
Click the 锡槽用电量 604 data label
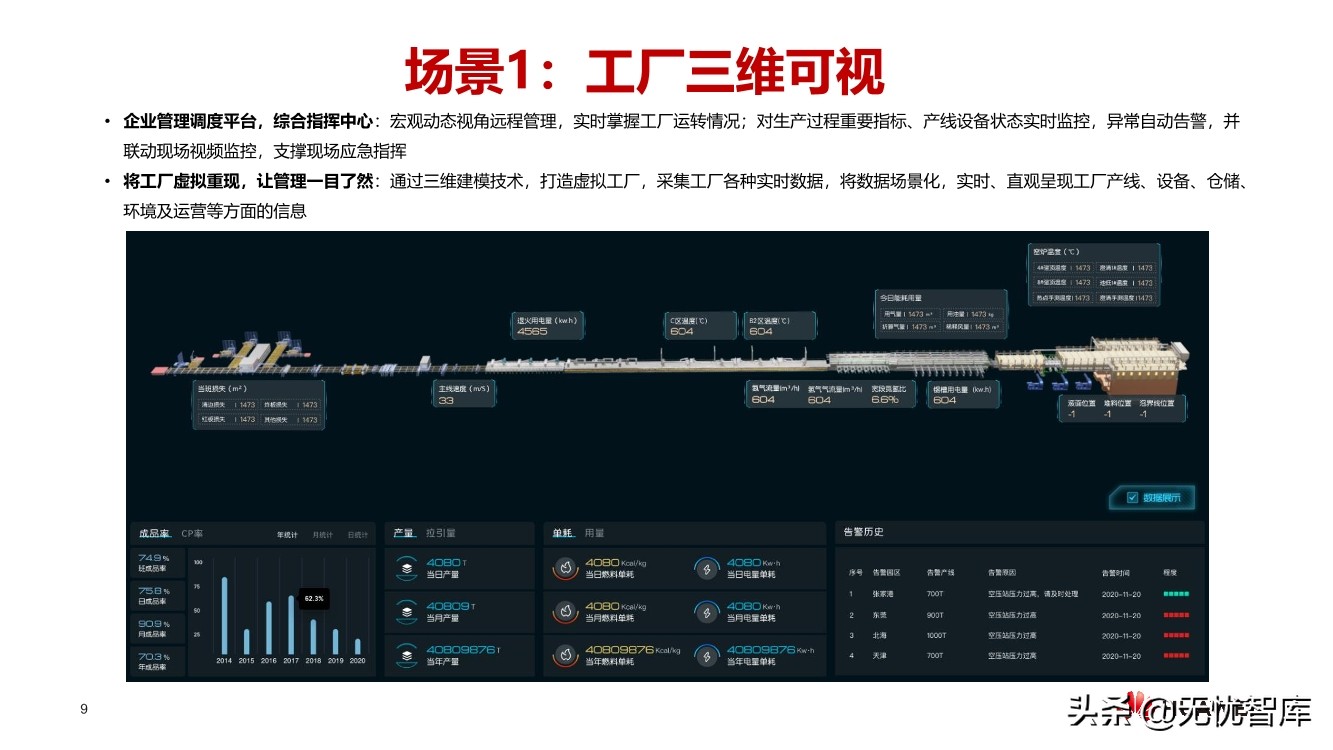tap(963, 394)
